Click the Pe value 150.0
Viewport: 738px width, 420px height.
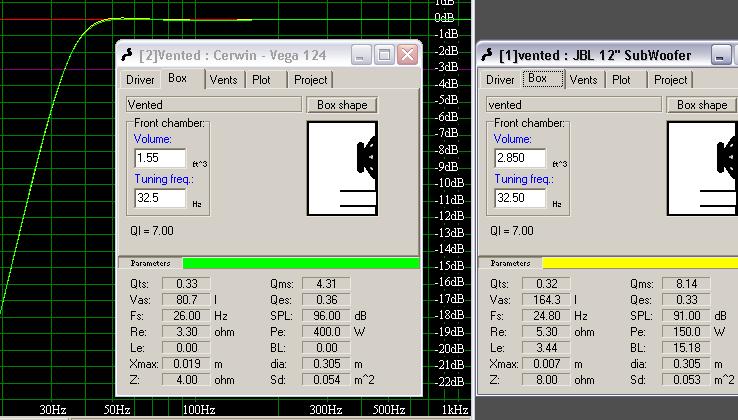point(686,332)
